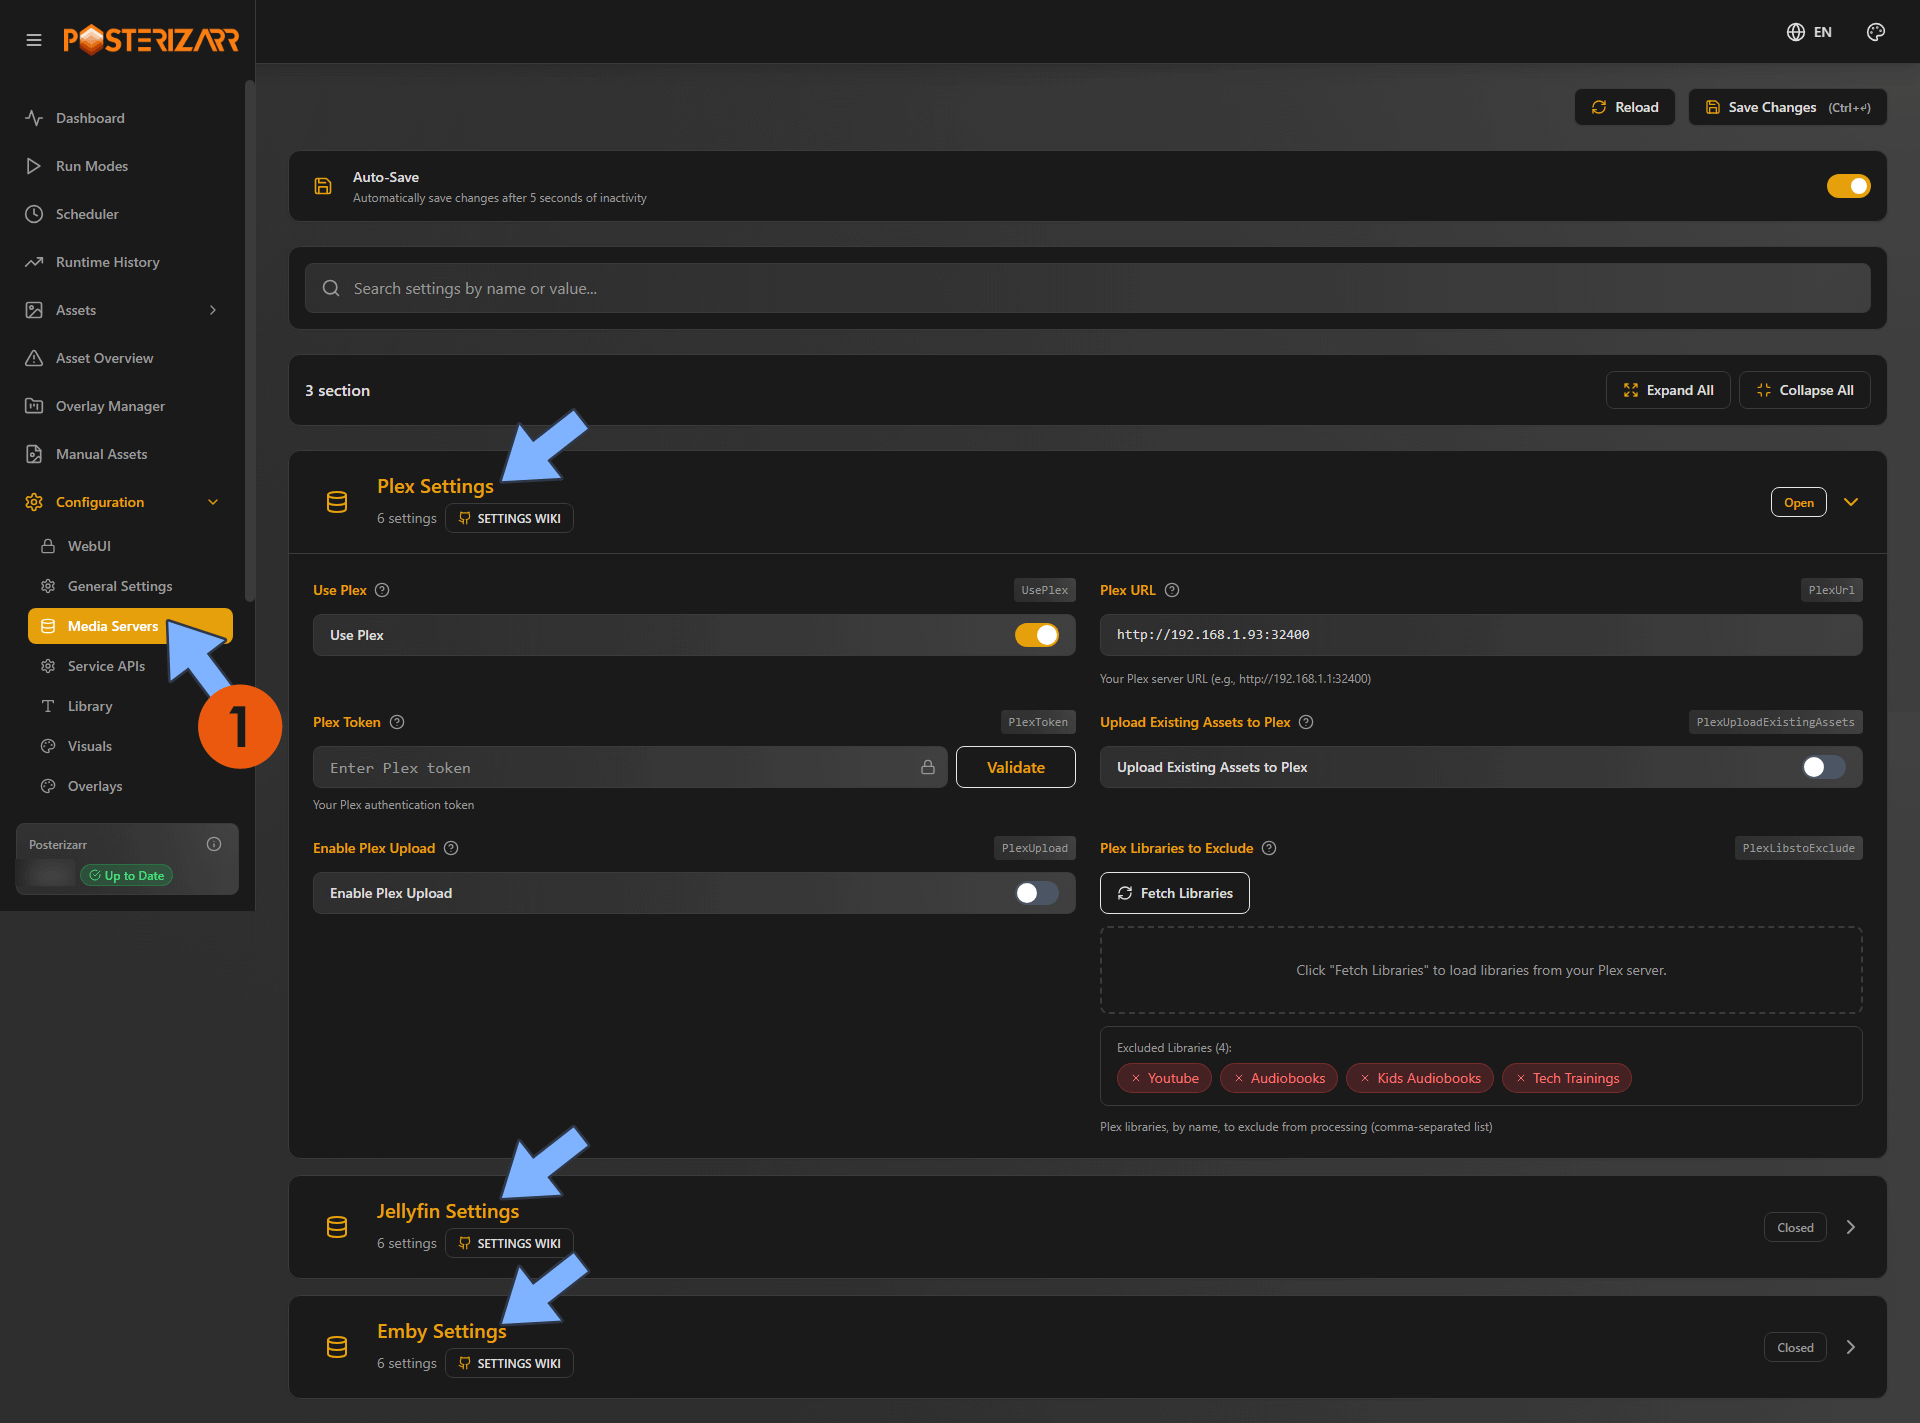Remove Tech Trainings excluded library tag
1920x1423 pixels.
pos(1521,1078)
